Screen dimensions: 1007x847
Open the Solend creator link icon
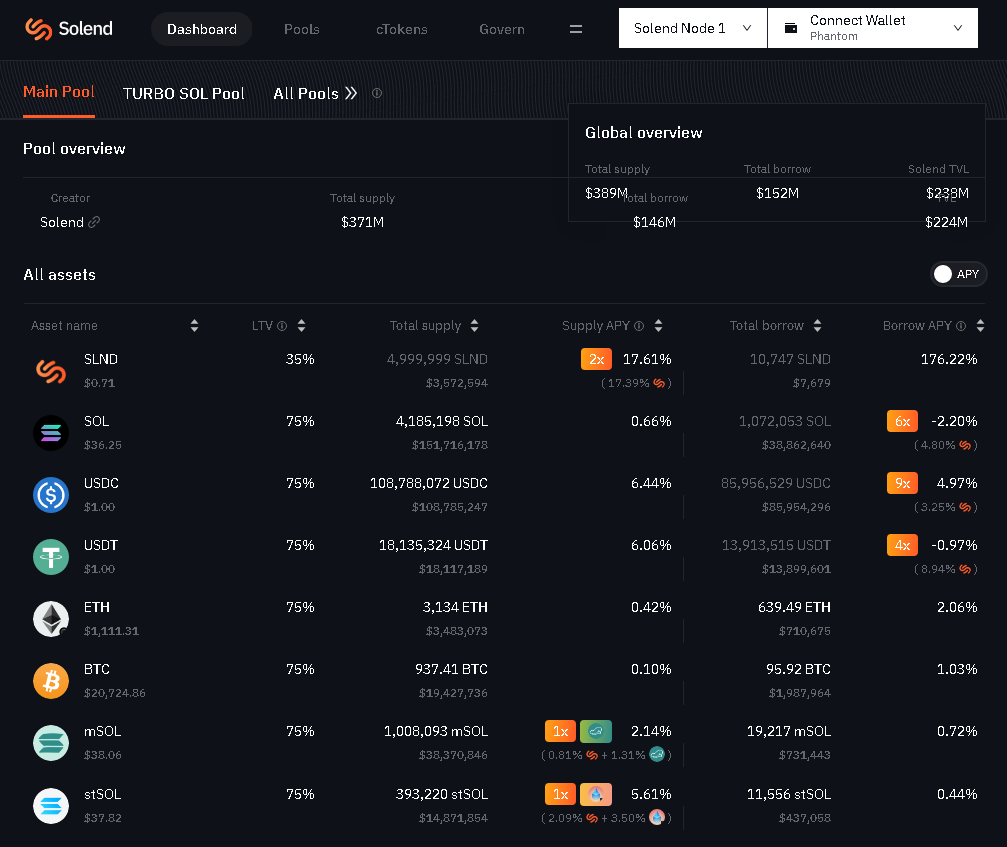pos(94,222)
